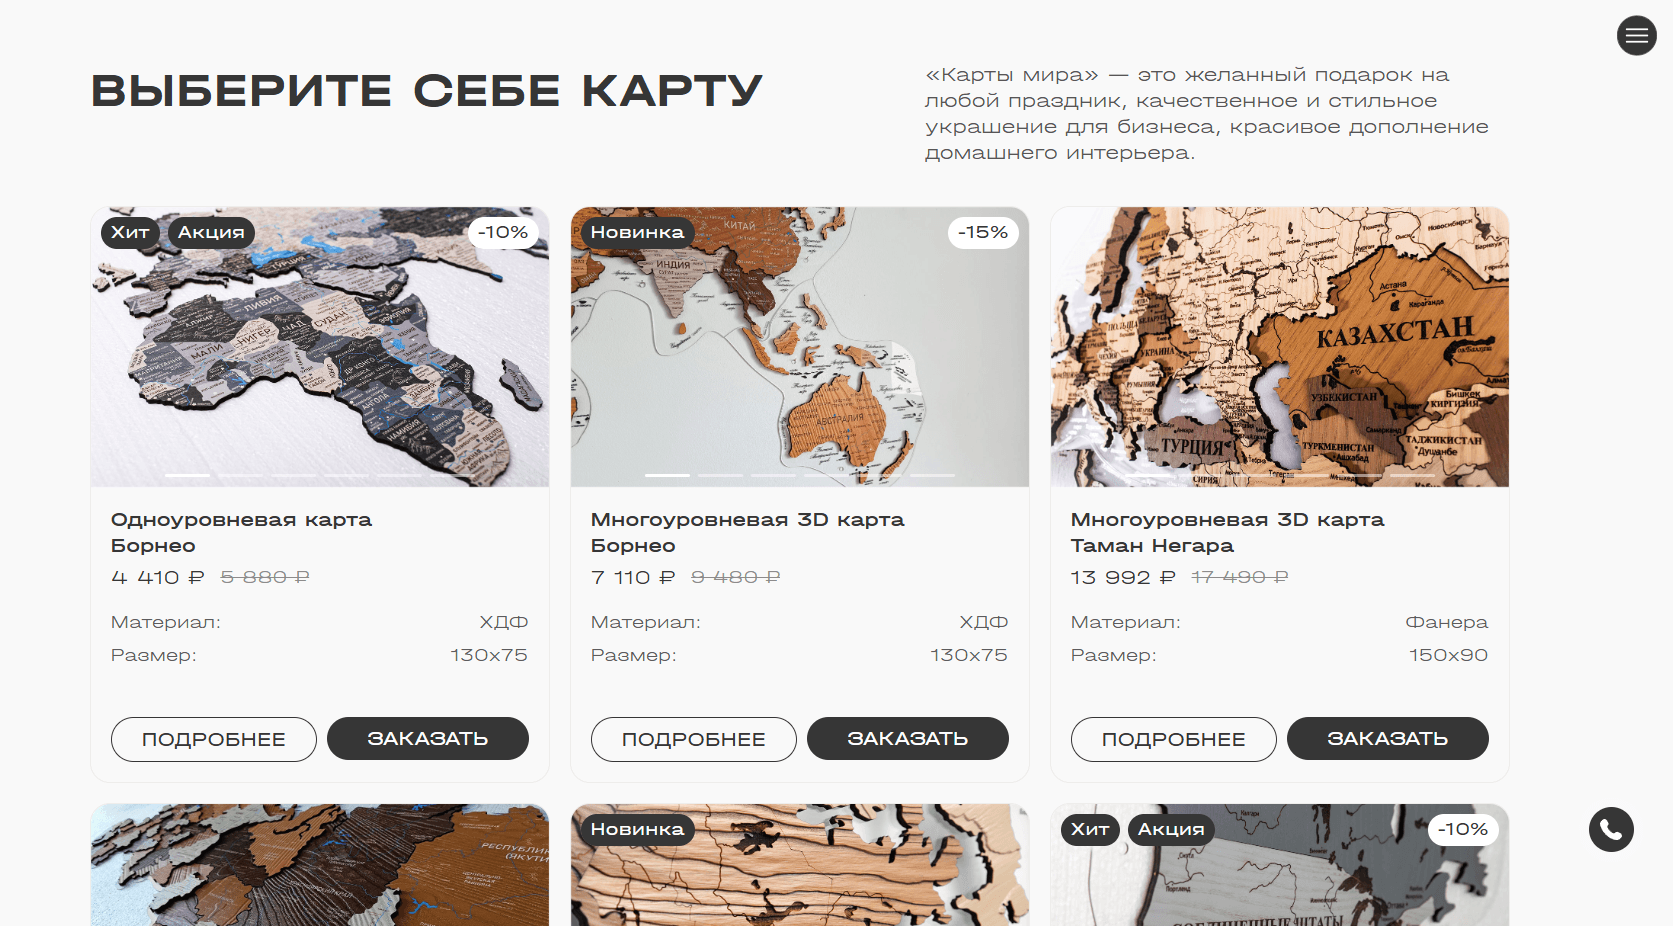Click the floating phone call icon

pyautogui.click(x=1611, y=829)
